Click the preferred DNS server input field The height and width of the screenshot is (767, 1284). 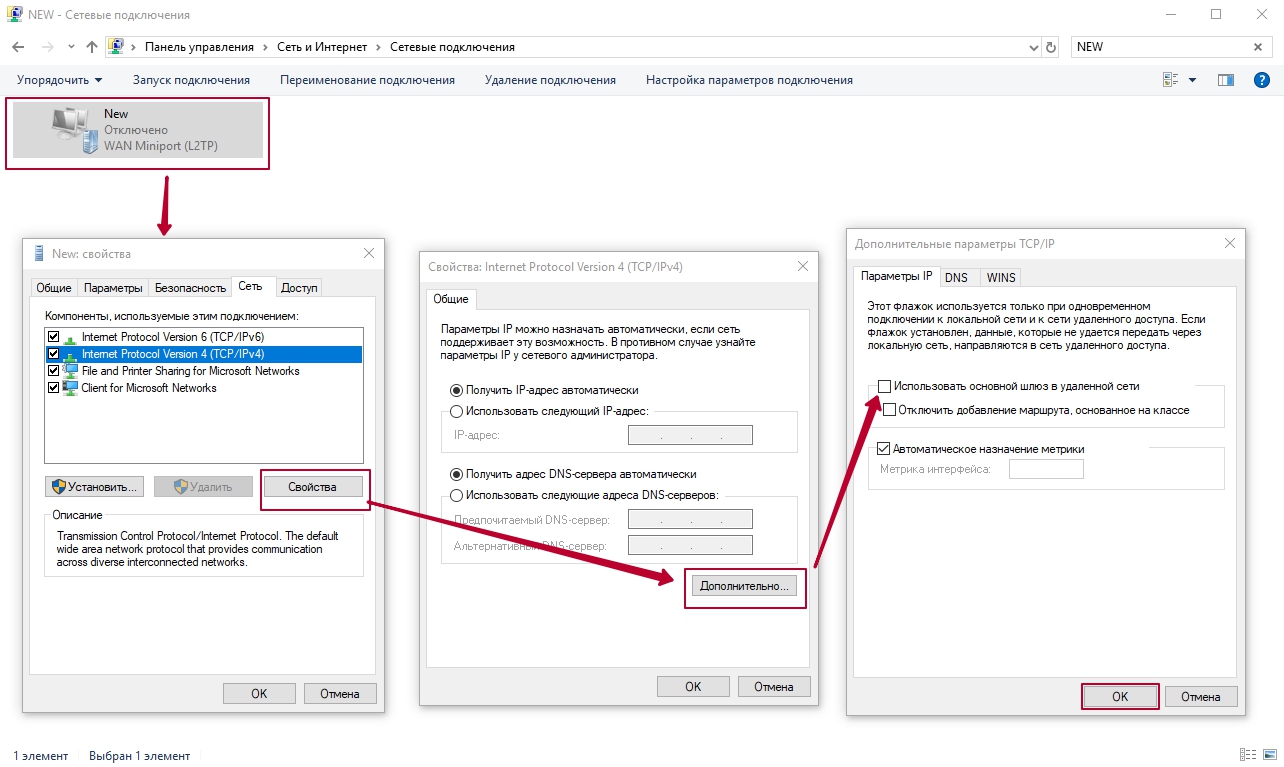click(690, 520)
